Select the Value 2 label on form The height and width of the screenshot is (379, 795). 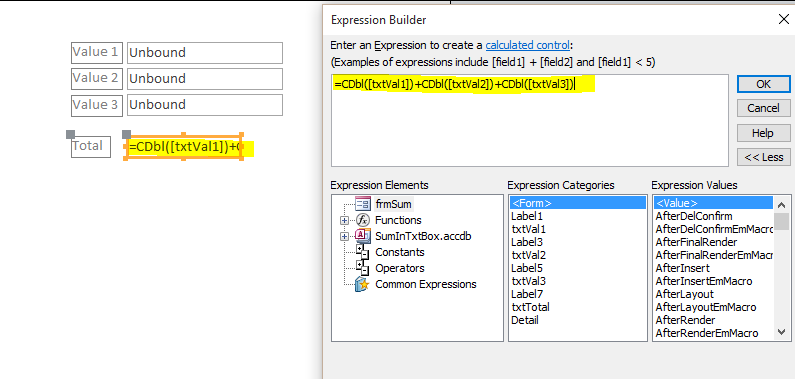tap(97, 79)
